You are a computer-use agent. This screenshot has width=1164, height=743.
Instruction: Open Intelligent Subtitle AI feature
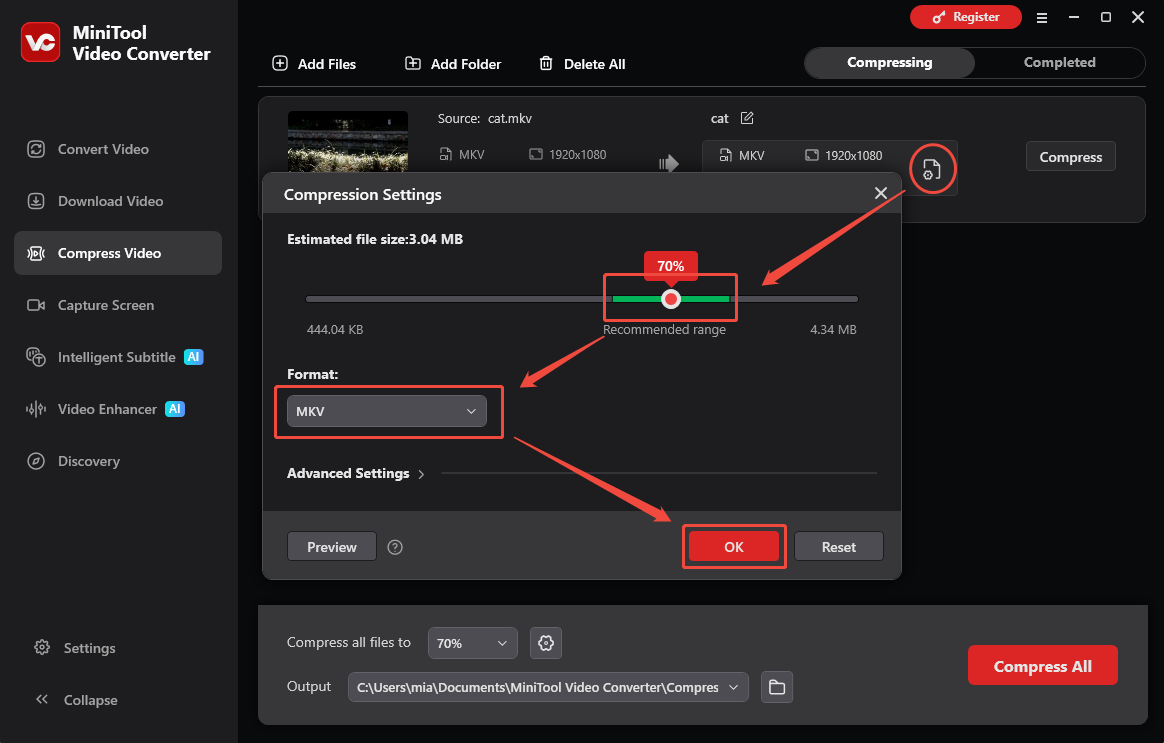[x=117, y=357]
